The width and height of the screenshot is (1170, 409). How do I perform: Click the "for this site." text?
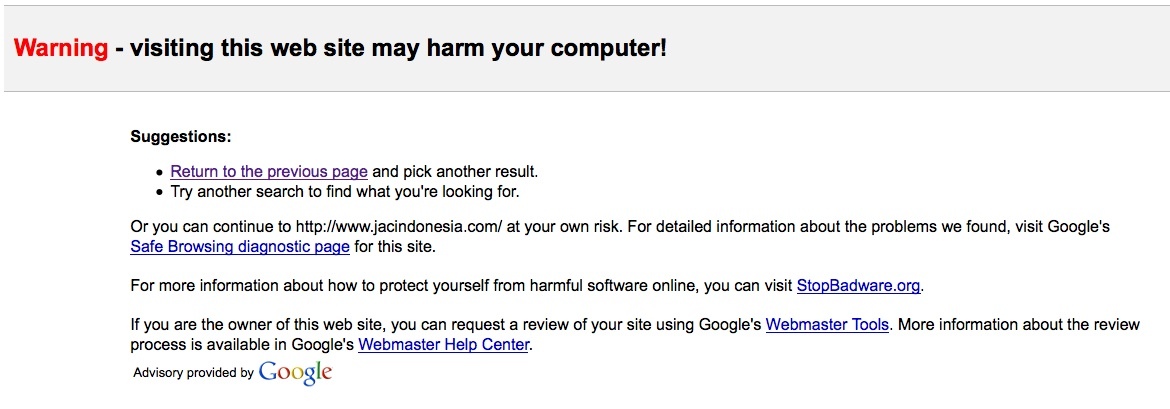(x=395, y=246)
